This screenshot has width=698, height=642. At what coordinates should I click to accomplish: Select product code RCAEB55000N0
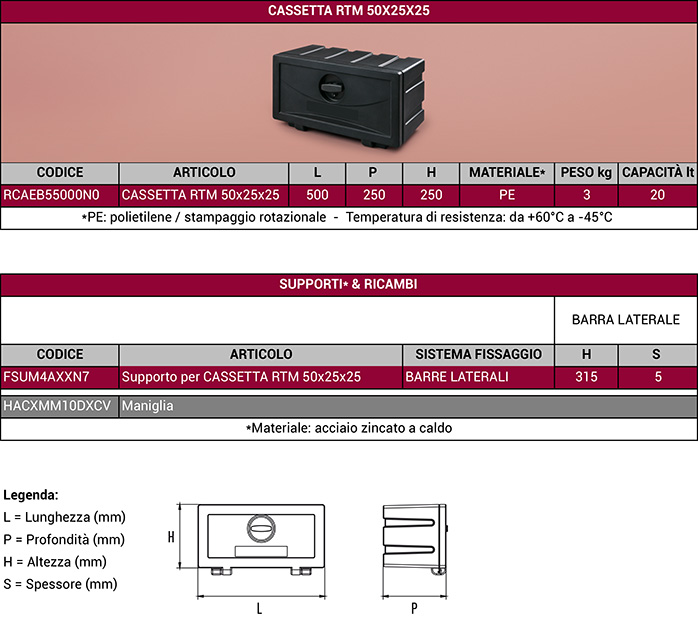52,195
